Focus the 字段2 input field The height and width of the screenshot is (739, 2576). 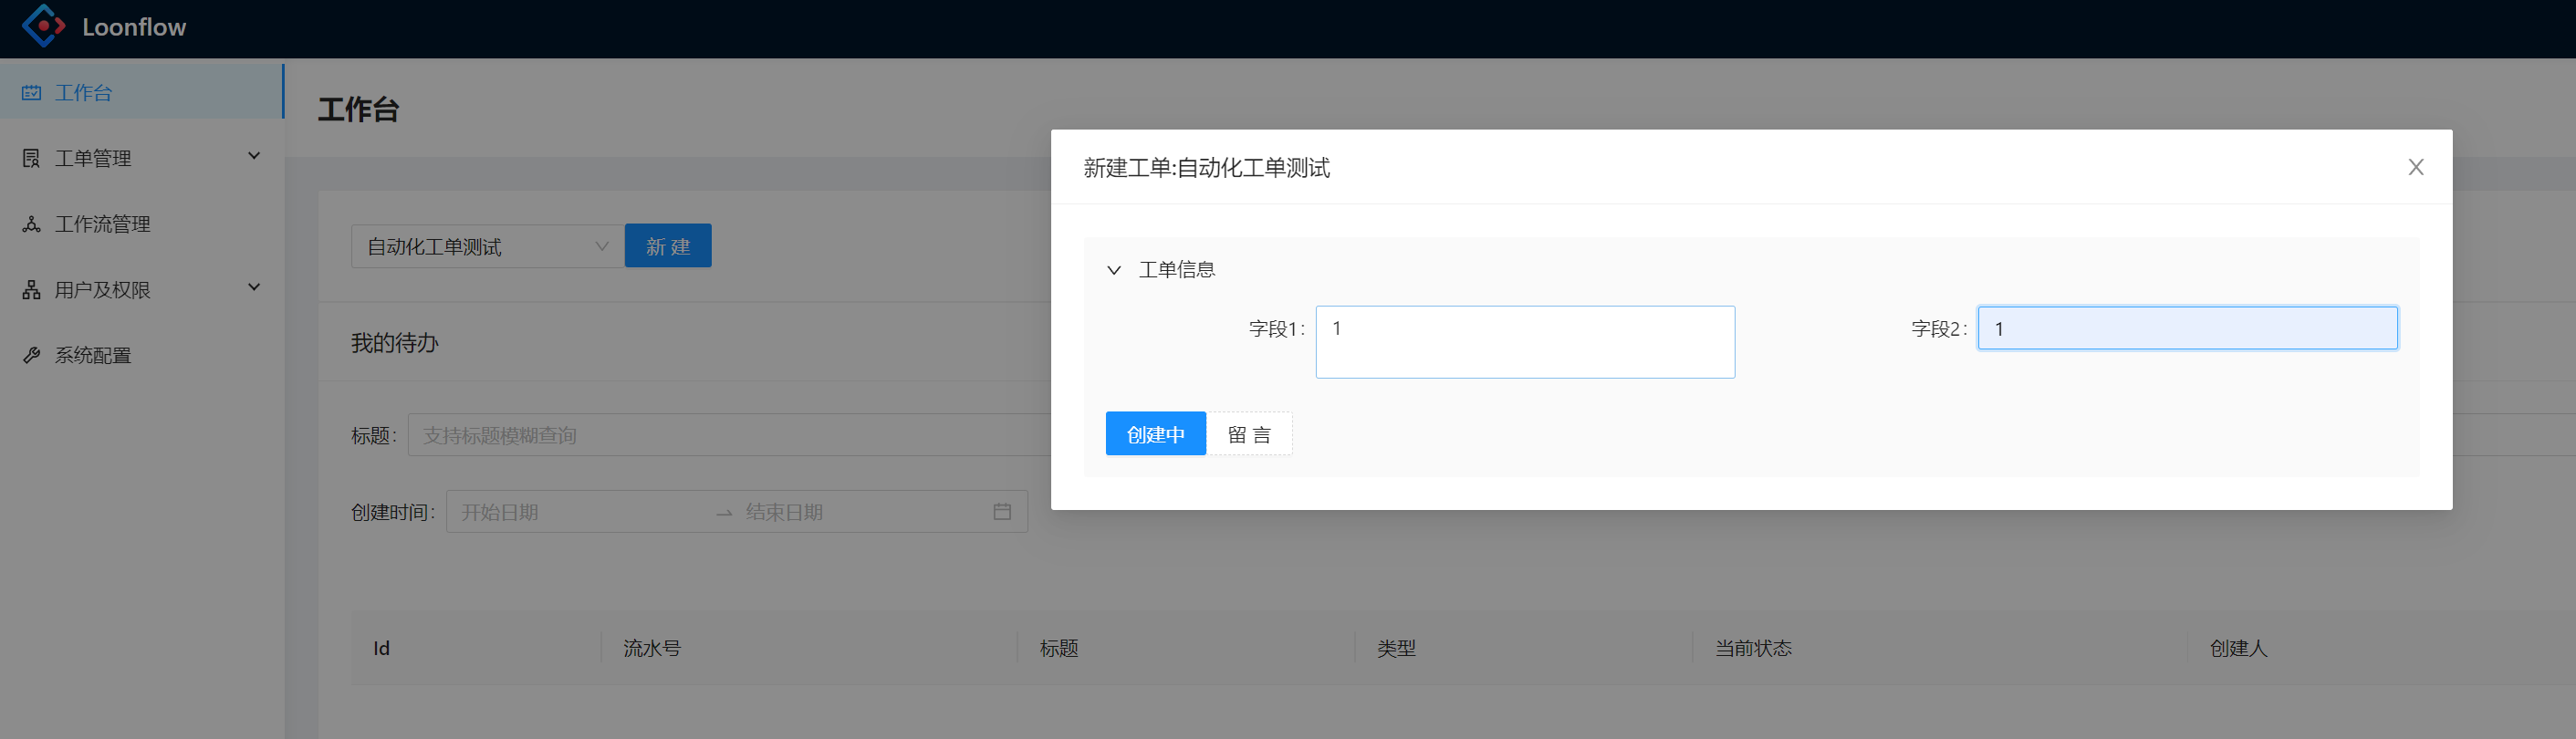tap(2188, 328)
